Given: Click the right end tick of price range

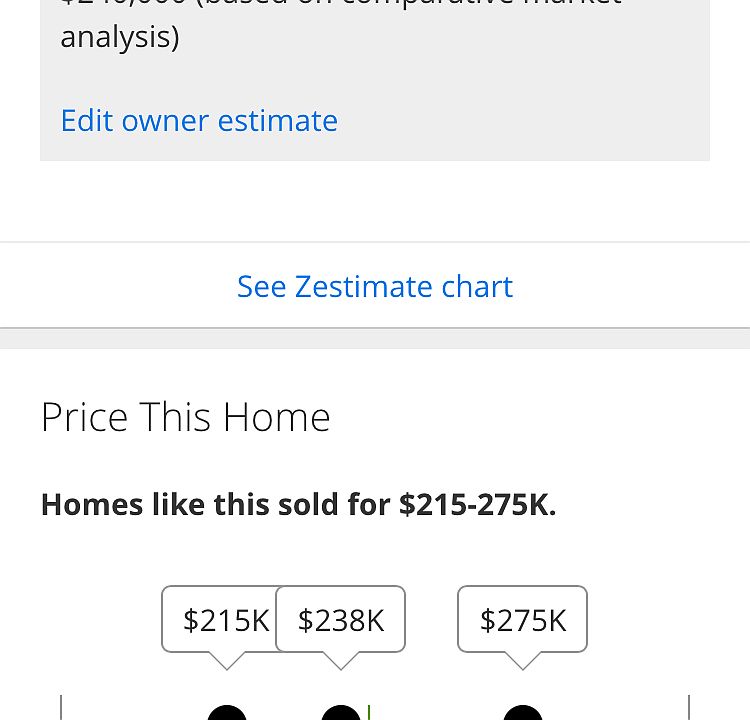Looking at the screenshot, I should (x=689, y=708).
